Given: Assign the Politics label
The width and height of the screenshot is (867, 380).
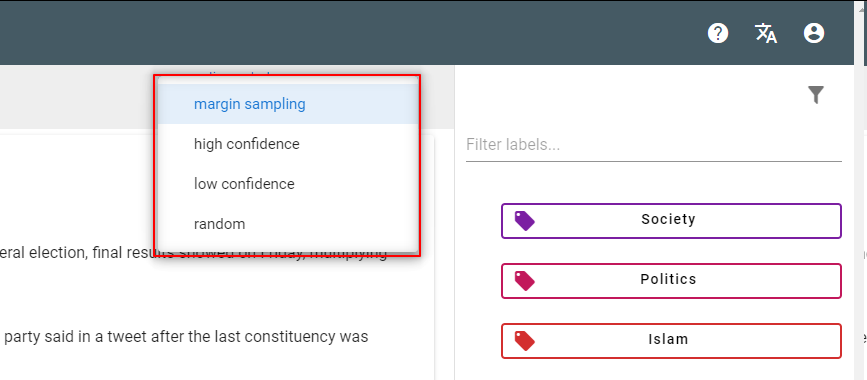Looking at the screenshot, I should (671, 280).
